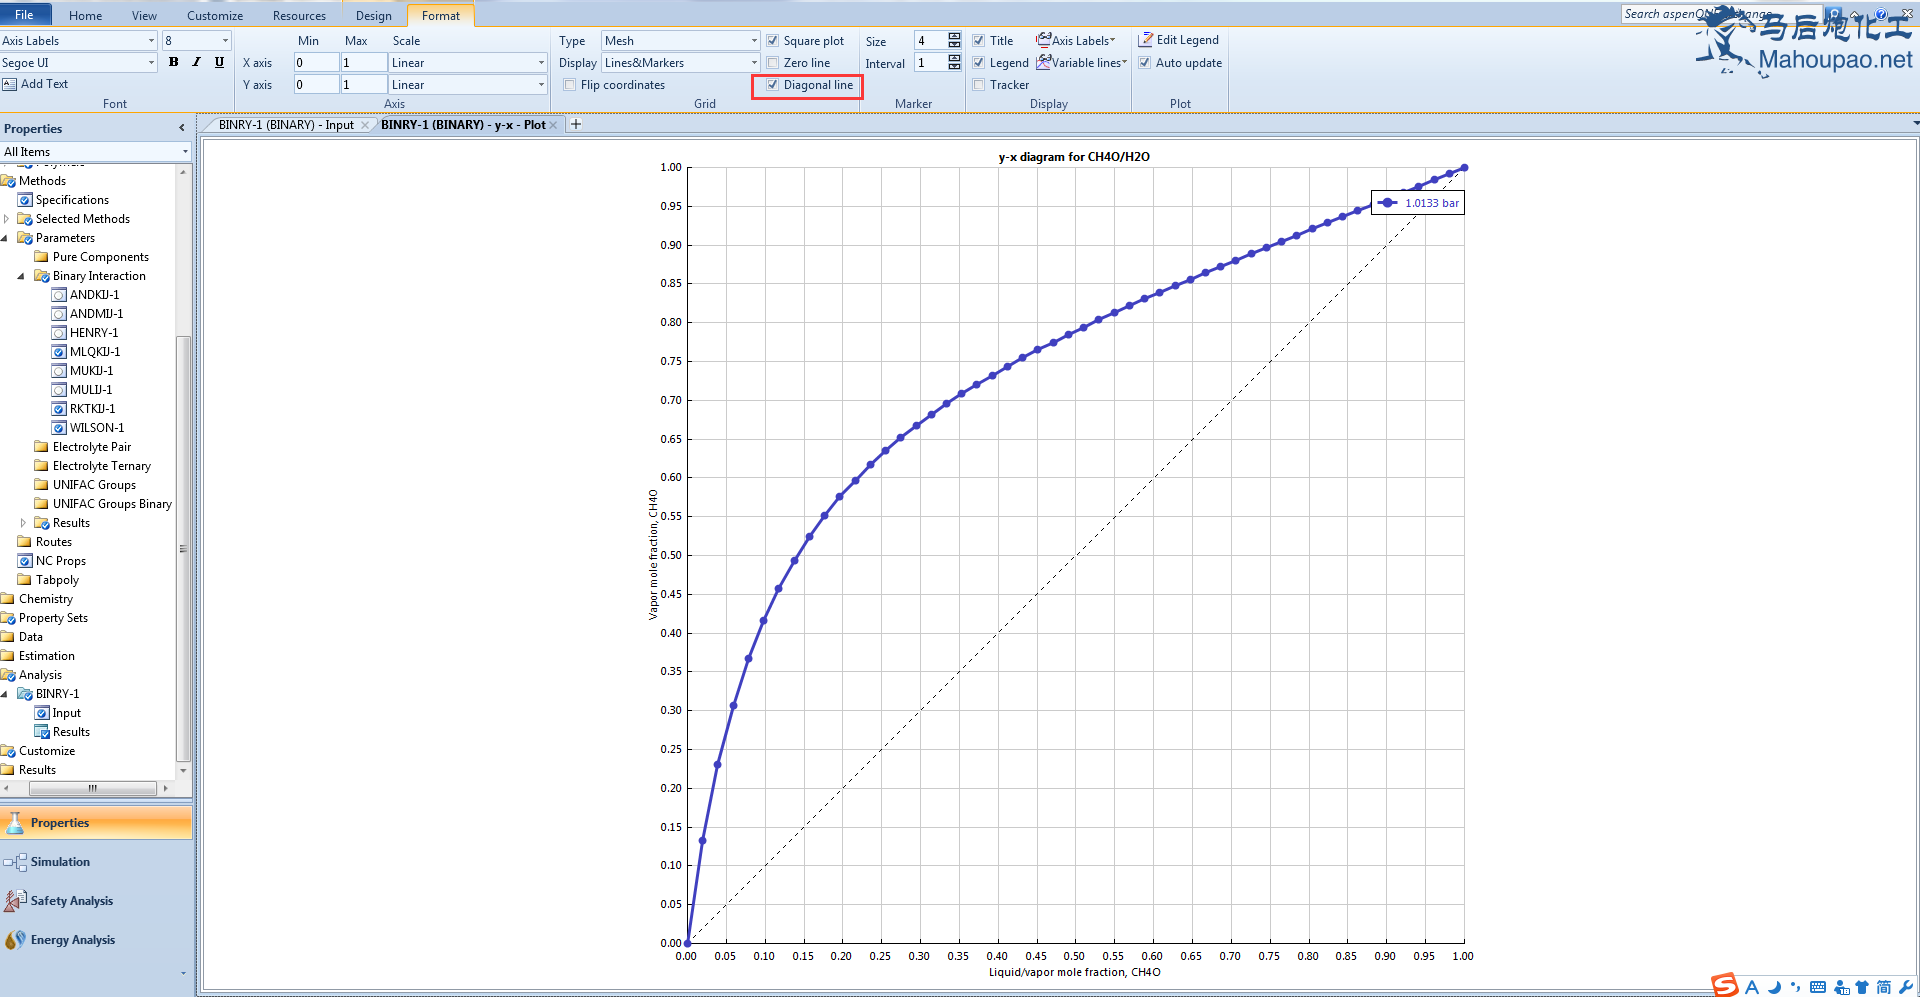Toggle Bold text formatting
The width and height of the screenshot is (1920, 997).
click(174, 62)
